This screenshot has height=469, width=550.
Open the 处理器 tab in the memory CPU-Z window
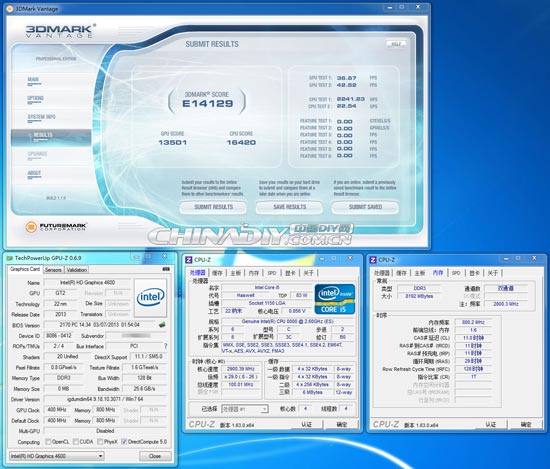(382, 273)
